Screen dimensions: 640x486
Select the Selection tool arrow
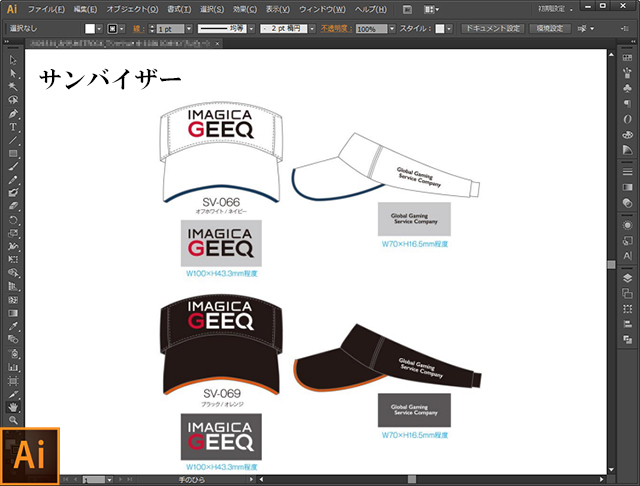(x=13, y=60)
